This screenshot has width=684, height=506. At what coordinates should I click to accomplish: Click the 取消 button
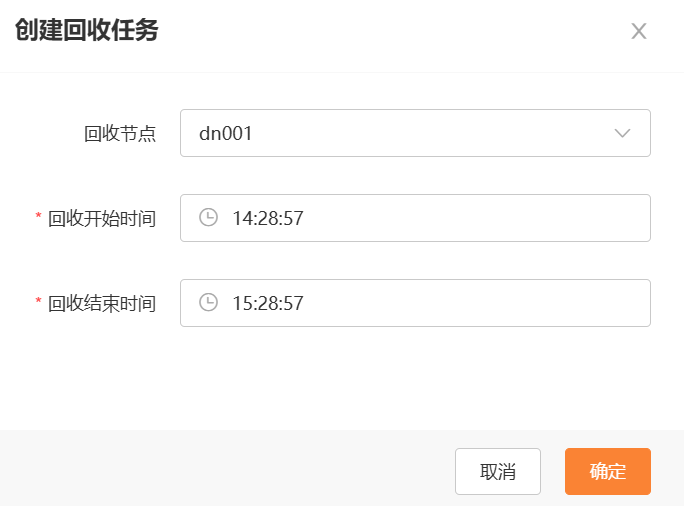pyautogui.click(x=498, y=472)
